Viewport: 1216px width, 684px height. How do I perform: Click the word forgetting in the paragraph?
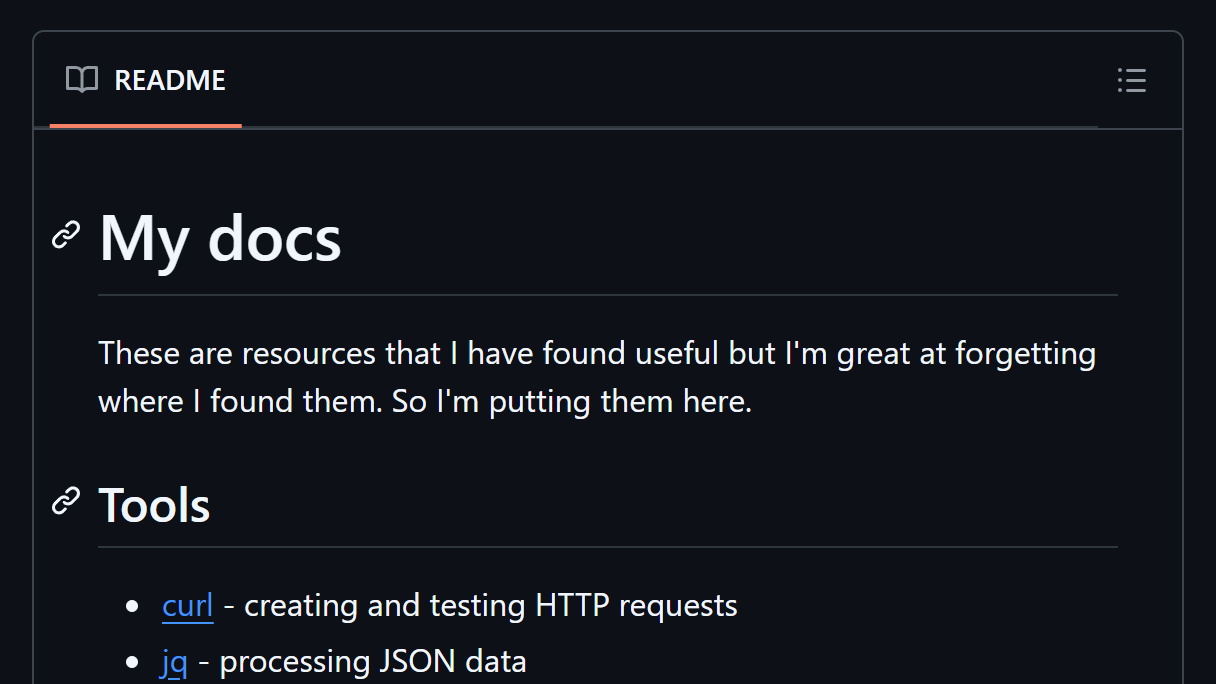[1025, 354]
